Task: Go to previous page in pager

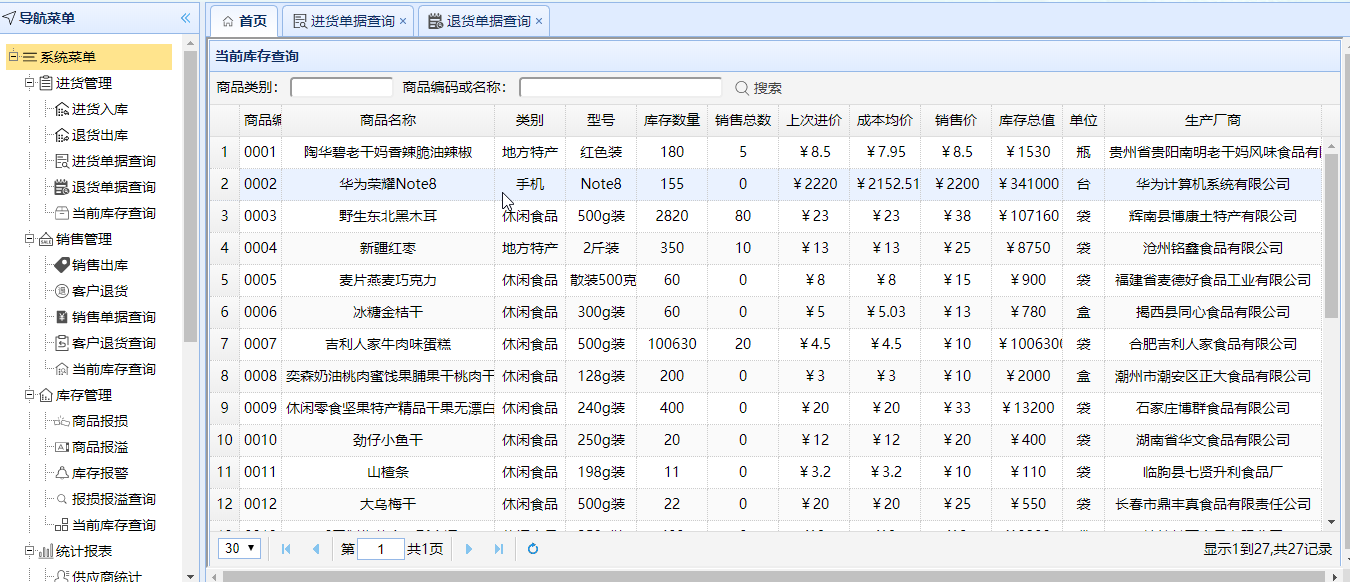Action: [316, 549]
